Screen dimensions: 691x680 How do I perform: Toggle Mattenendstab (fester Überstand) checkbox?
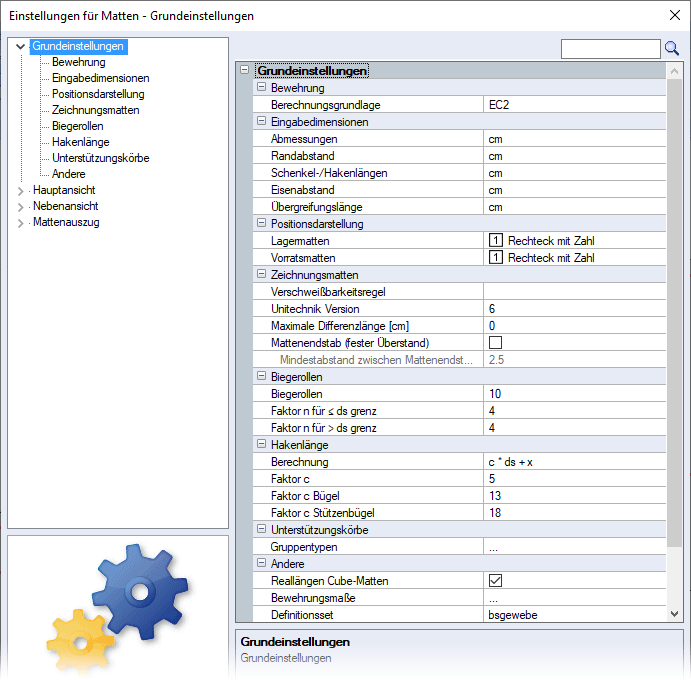coord(495,342)
